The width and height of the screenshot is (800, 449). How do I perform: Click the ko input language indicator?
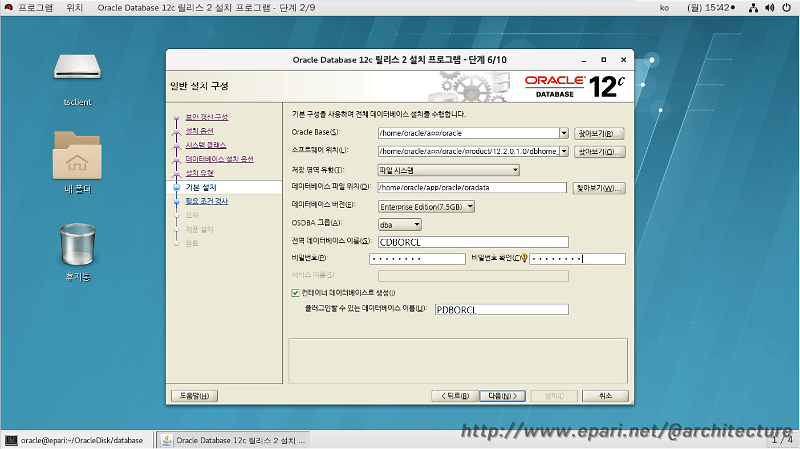coord(664,8)
